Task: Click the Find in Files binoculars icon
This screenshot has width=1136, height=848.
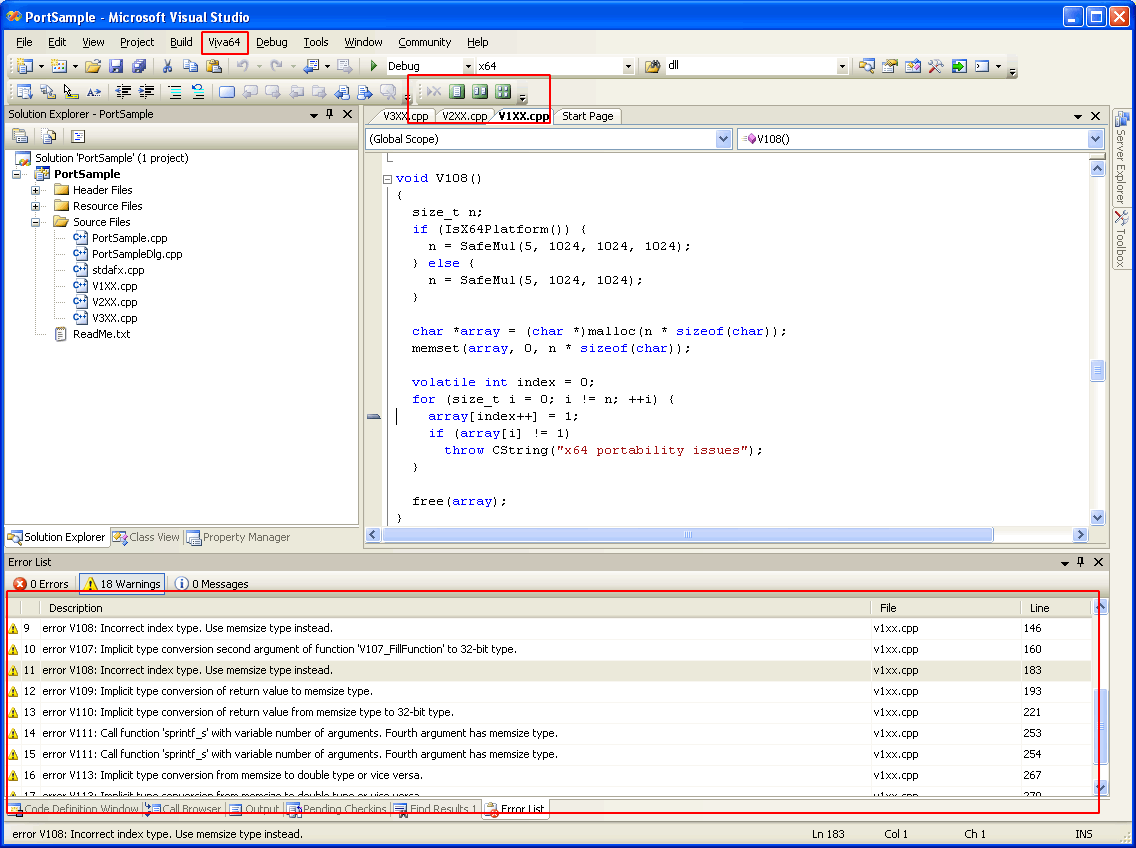Action: click(x=653, y=67)
